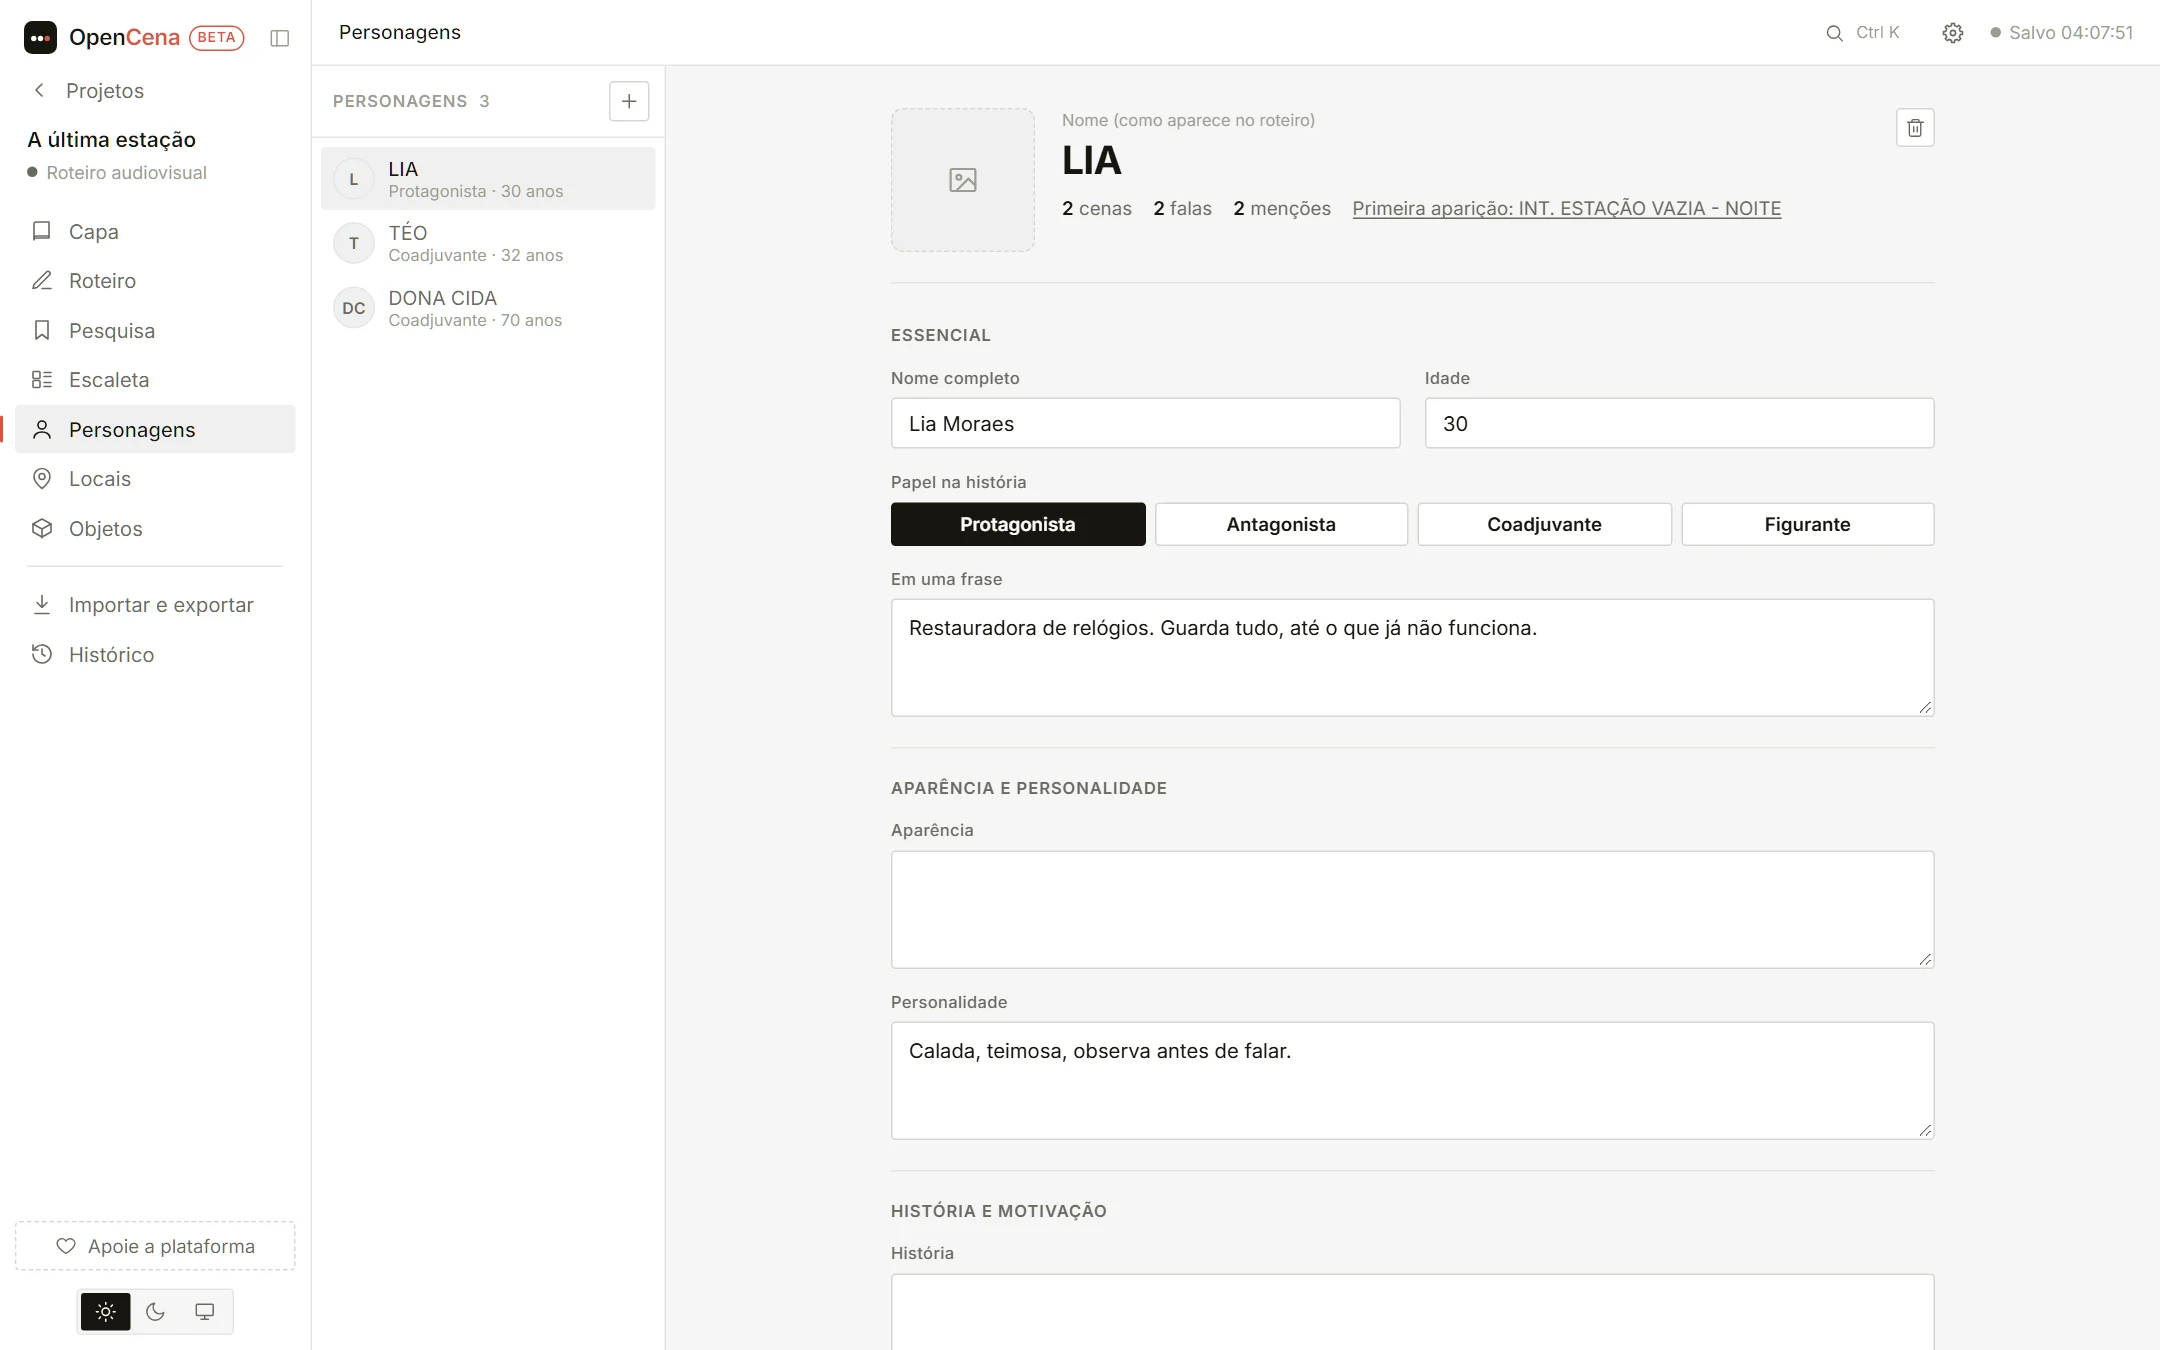This screenshot has width=2160, height=1350.
Task: Delete character with trash icon
Action: 1915,128
